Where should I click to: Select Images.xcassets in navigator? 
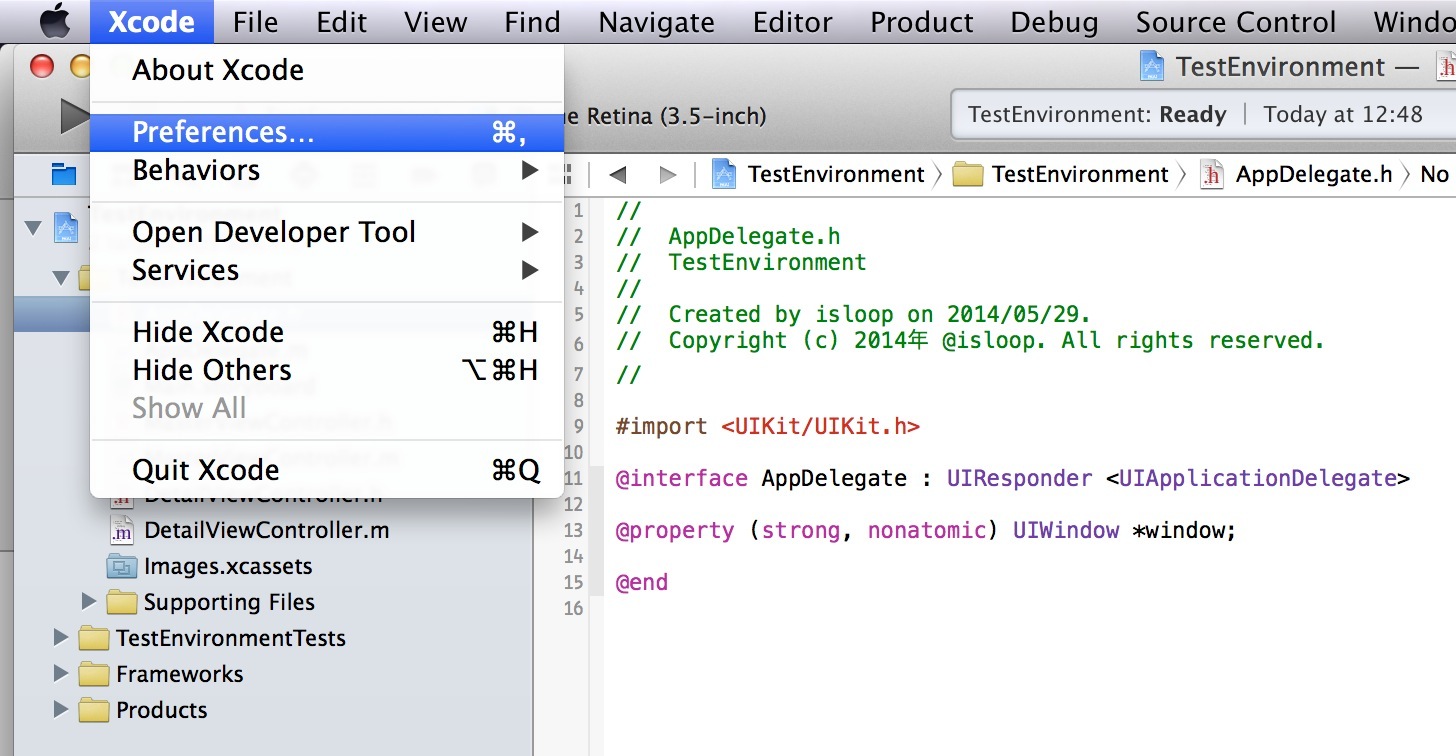228,566
